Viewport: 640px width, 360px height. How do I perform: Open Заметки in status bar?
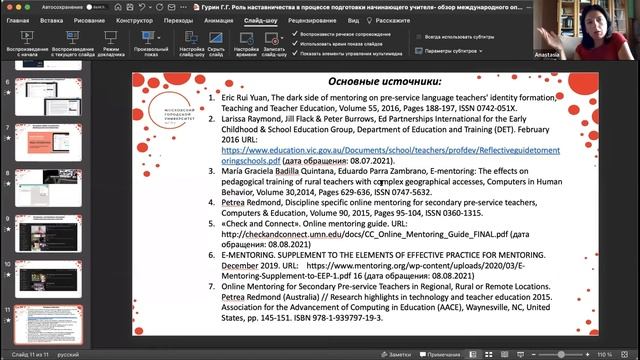pyautogui.click(x=396, y=355)
